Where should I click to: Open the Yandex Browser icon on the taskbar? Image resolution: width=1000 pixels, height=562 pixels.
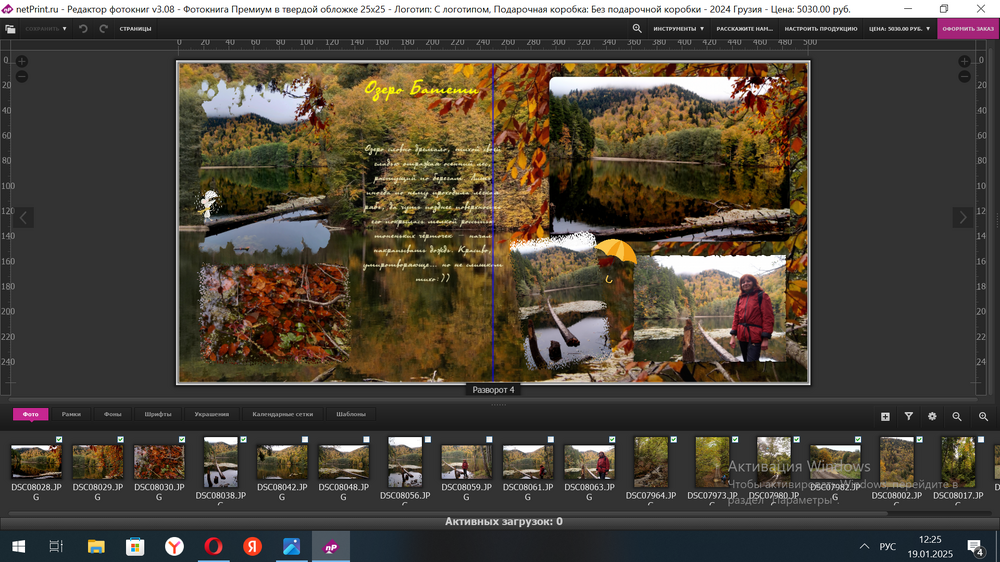pos(174,547)
